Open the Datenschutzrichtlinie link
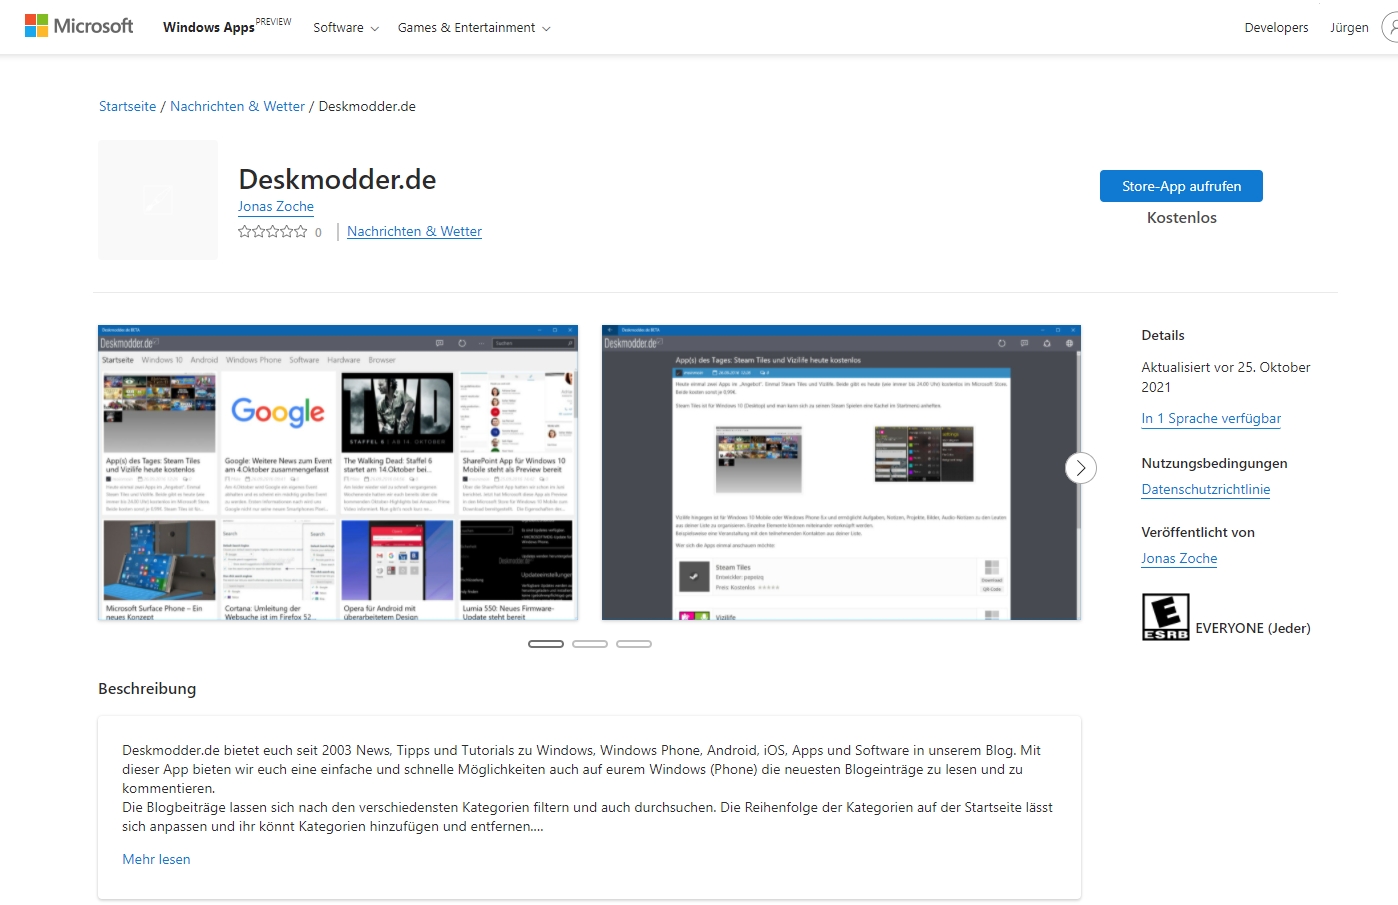This screenshot has height=905, width=1398. (1206, 489)
